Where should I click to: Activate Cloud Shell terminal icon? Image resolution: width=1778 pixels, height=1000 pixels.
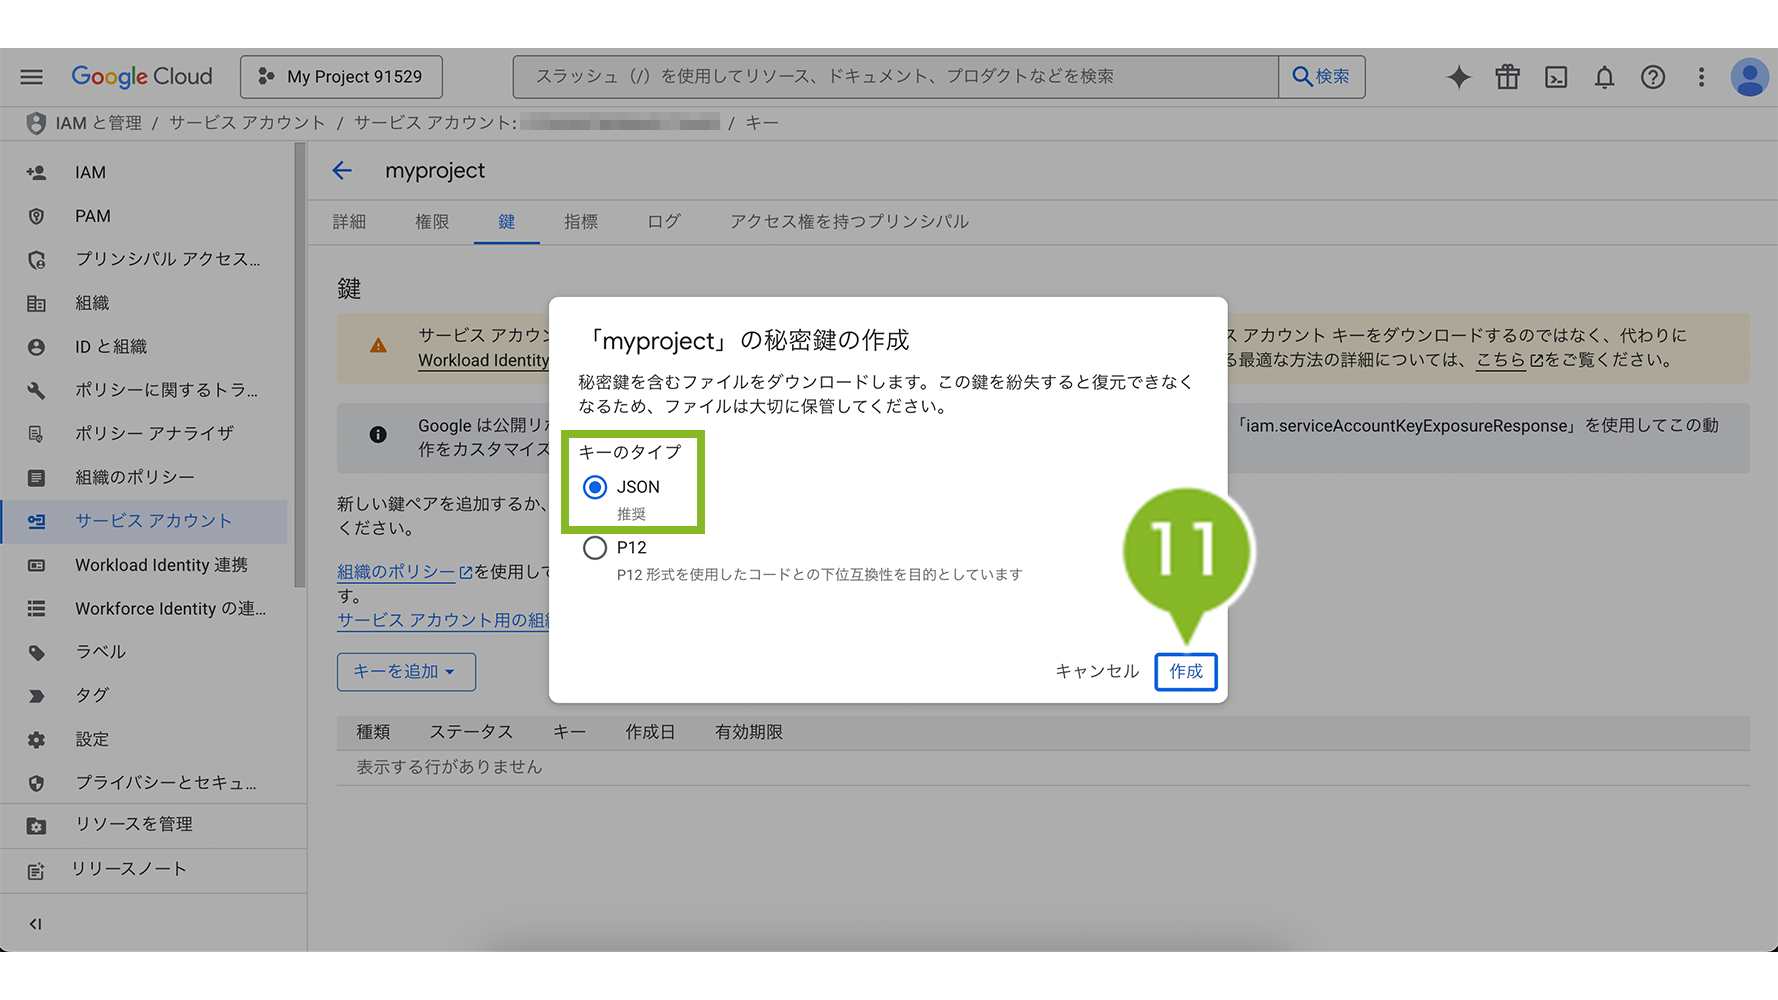click(1556, 77)
